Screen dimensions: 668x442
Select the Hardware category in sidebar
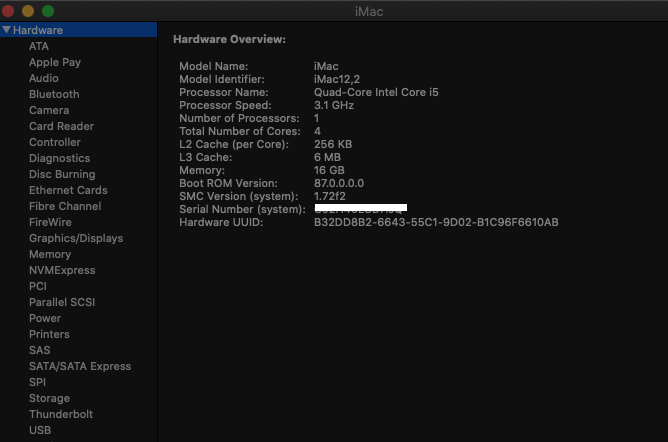coord(78,30)
